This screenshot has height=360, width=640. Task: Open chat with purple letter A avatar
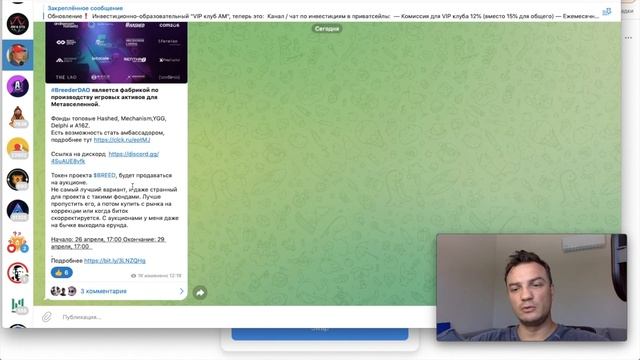click(x=18, y=86)
